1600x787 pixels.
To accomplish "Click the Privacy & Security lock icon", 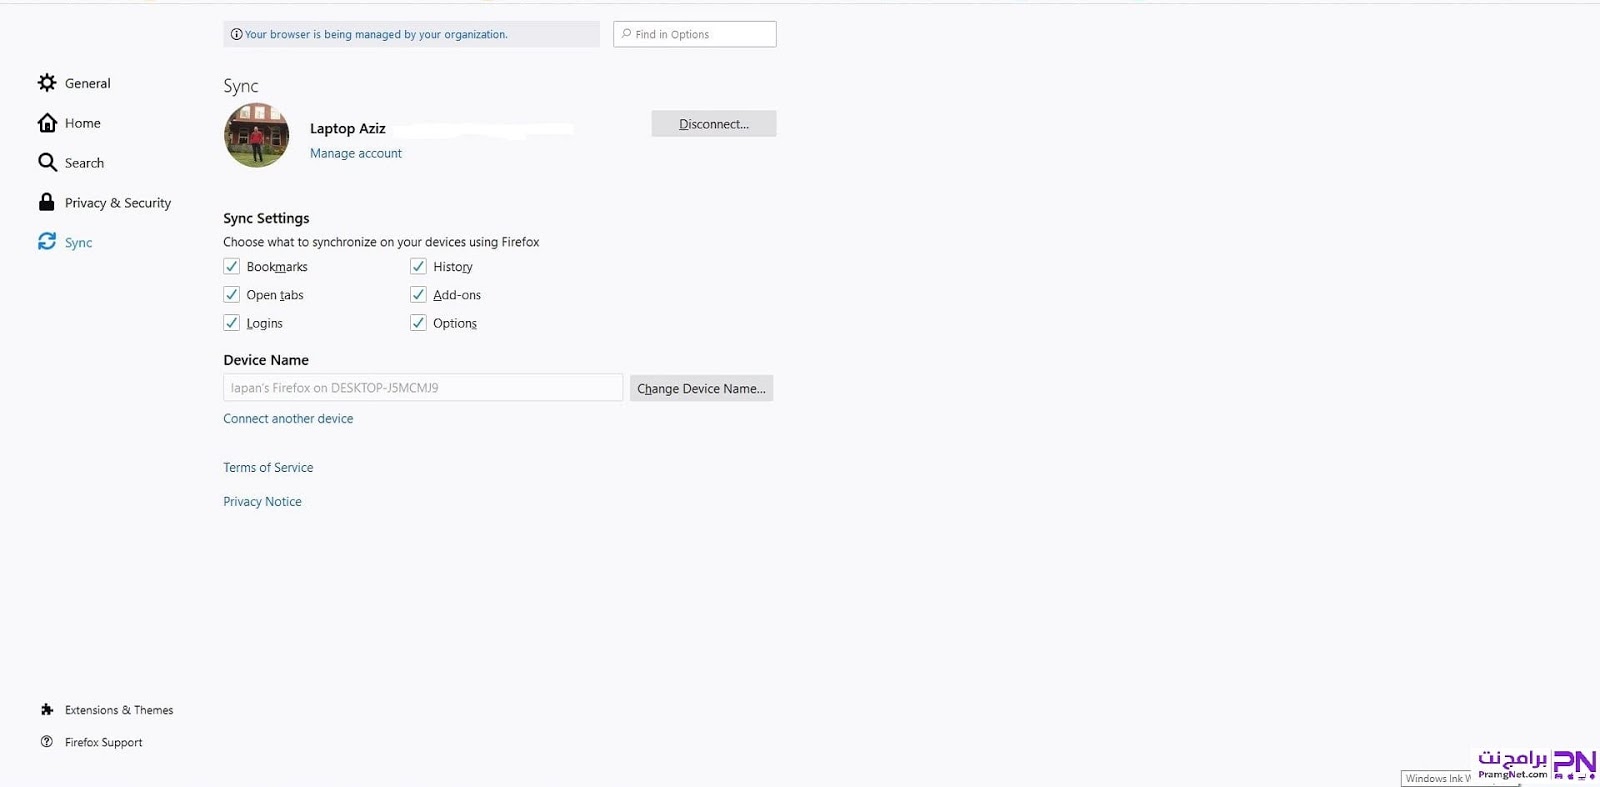I will coord(47,202).
